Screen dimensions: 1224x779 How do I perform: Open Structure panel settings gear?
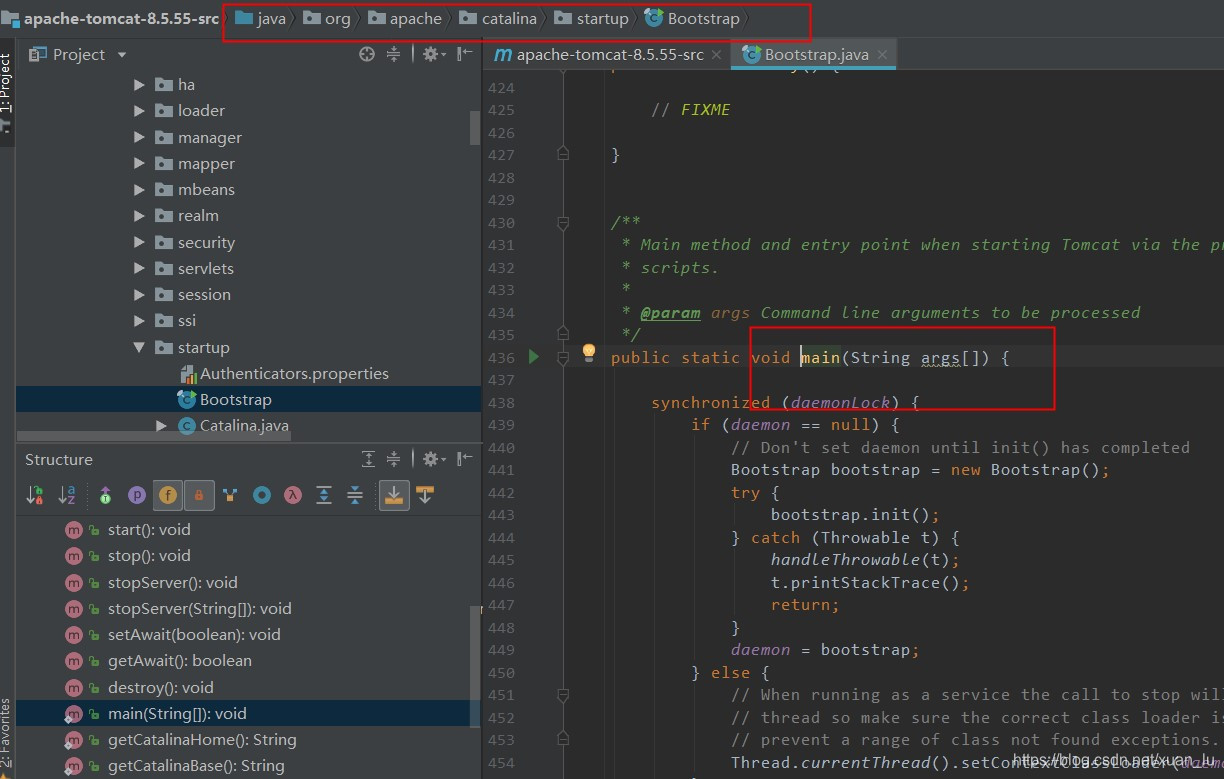tap(432, 459)
